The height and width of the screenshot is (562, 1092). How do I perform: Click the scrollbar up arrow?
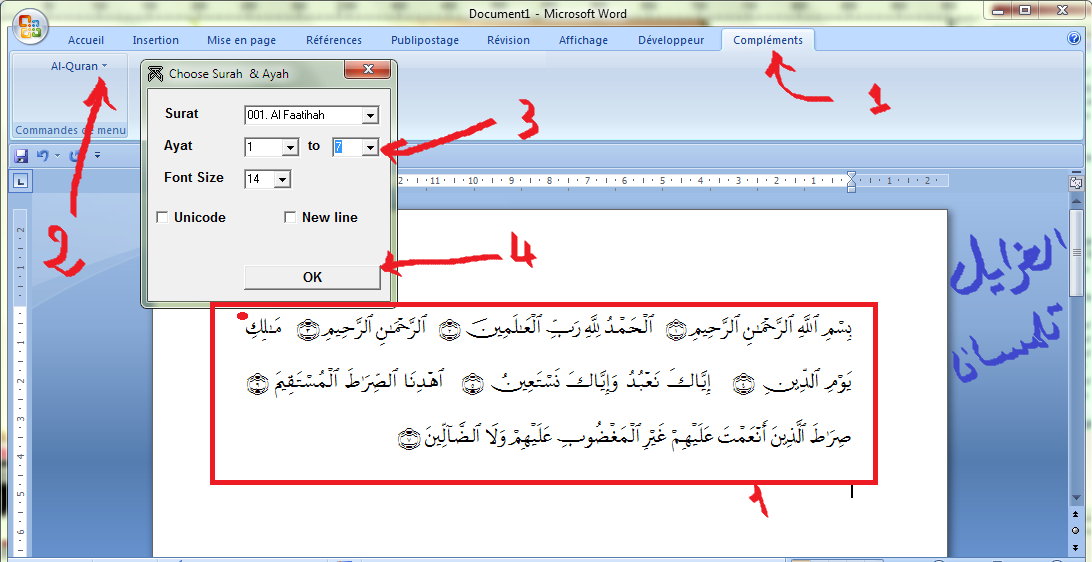1075,200
